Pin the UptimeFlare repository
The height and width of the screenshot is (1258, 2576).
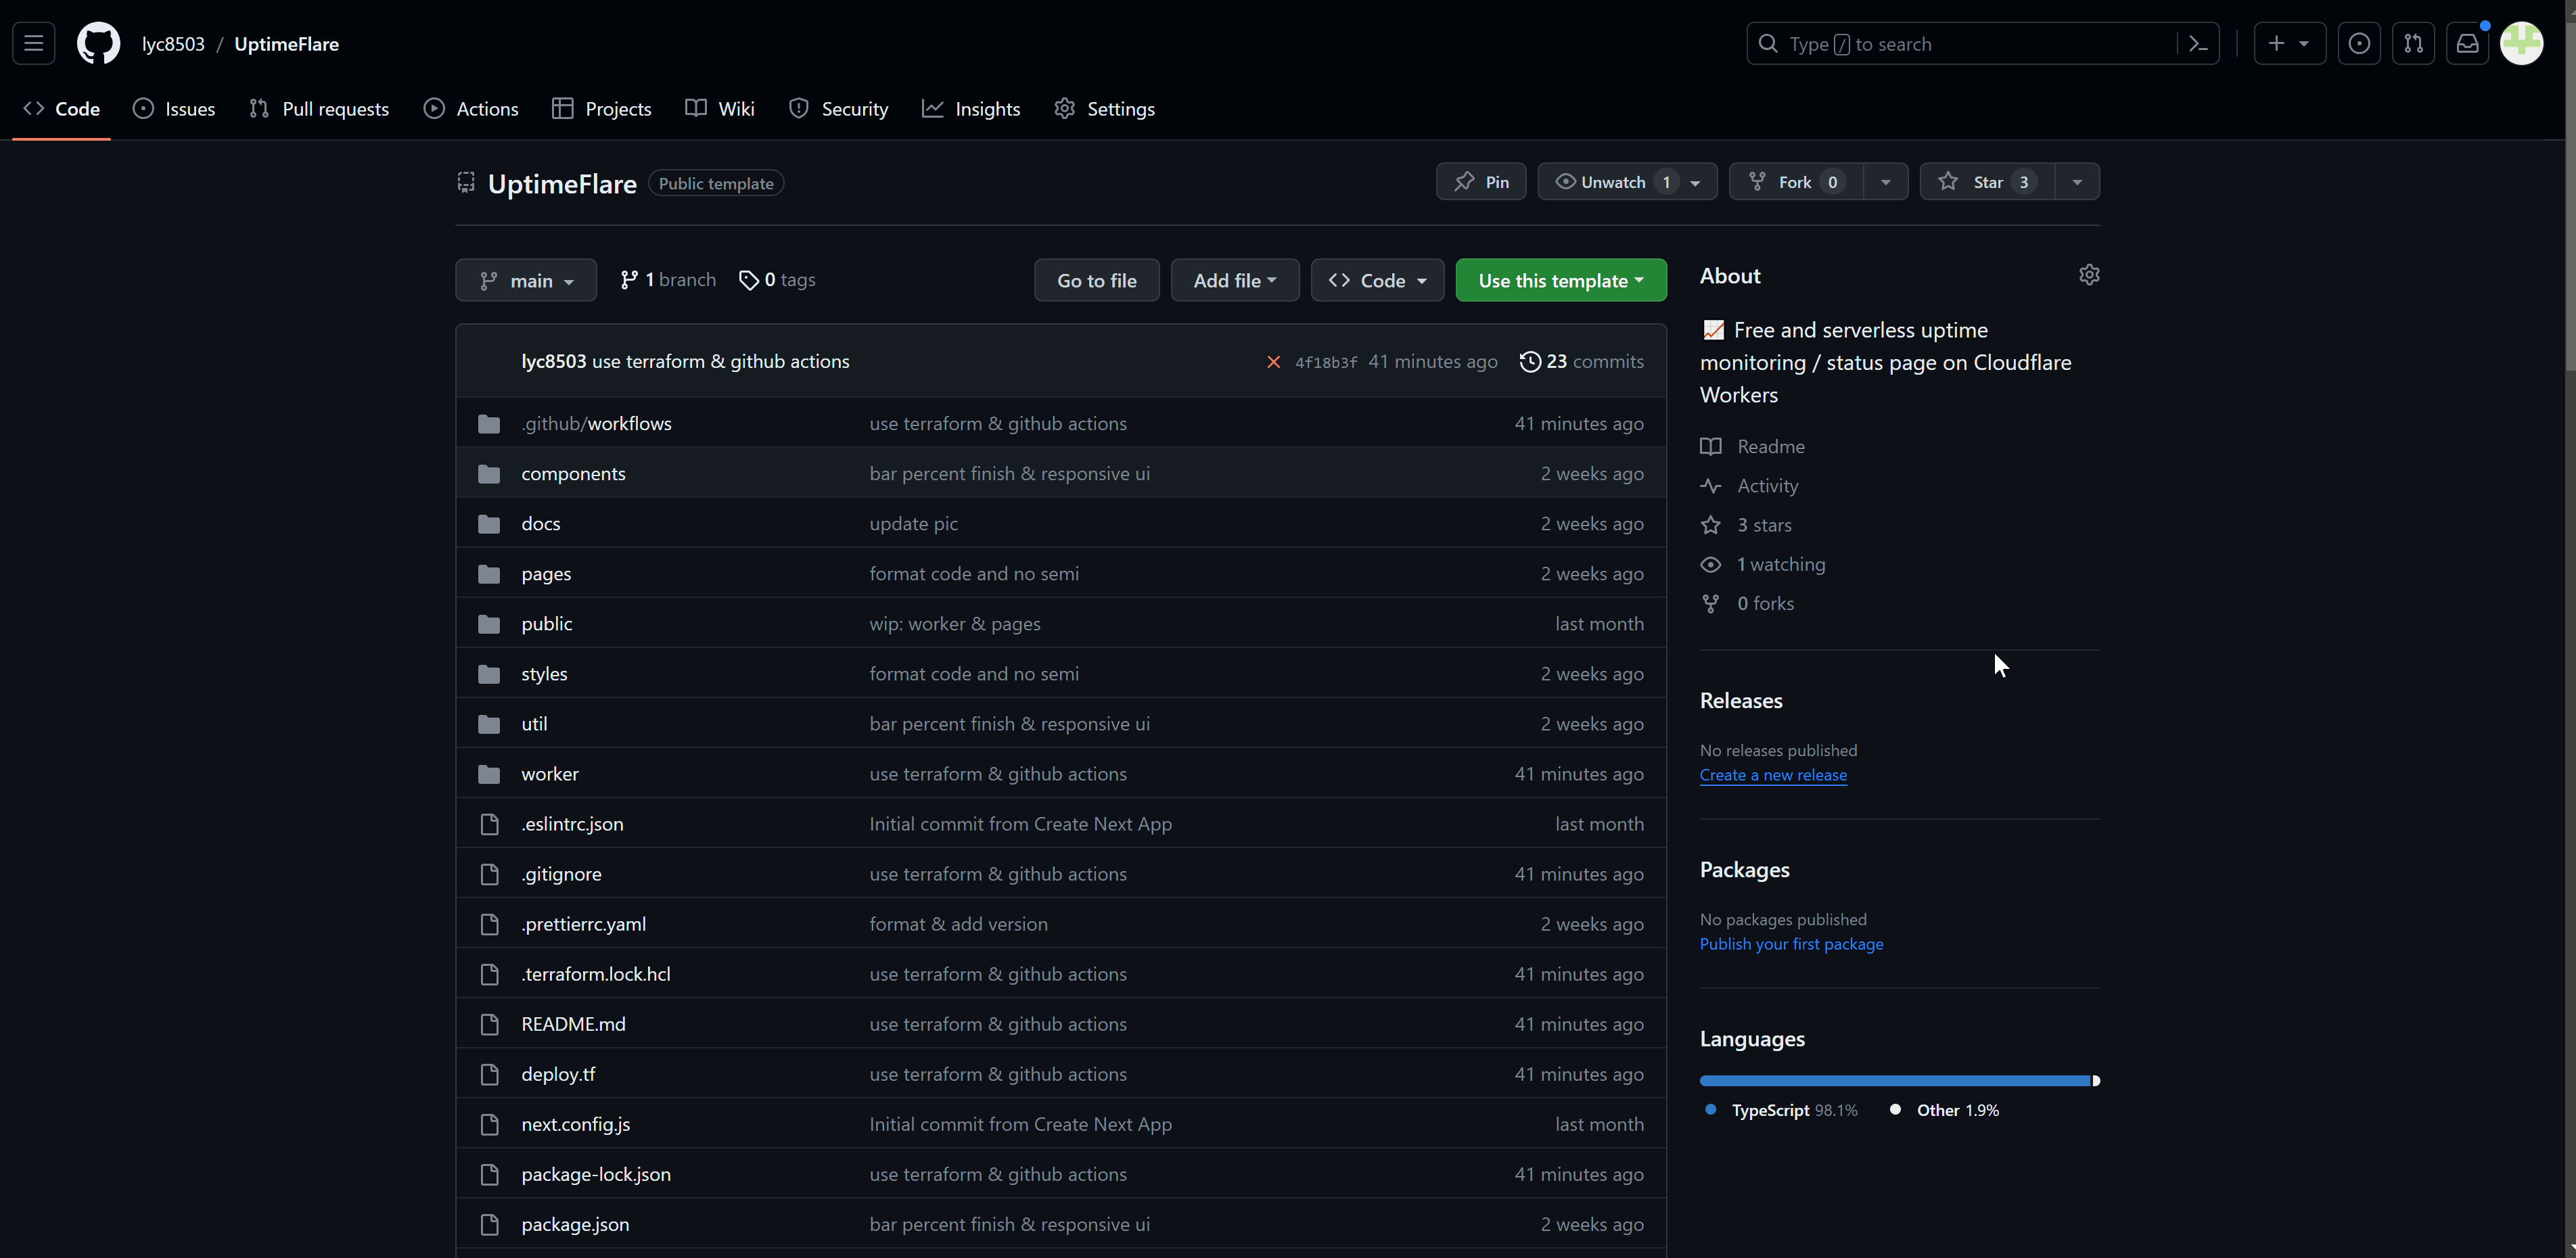(1481, 182)
